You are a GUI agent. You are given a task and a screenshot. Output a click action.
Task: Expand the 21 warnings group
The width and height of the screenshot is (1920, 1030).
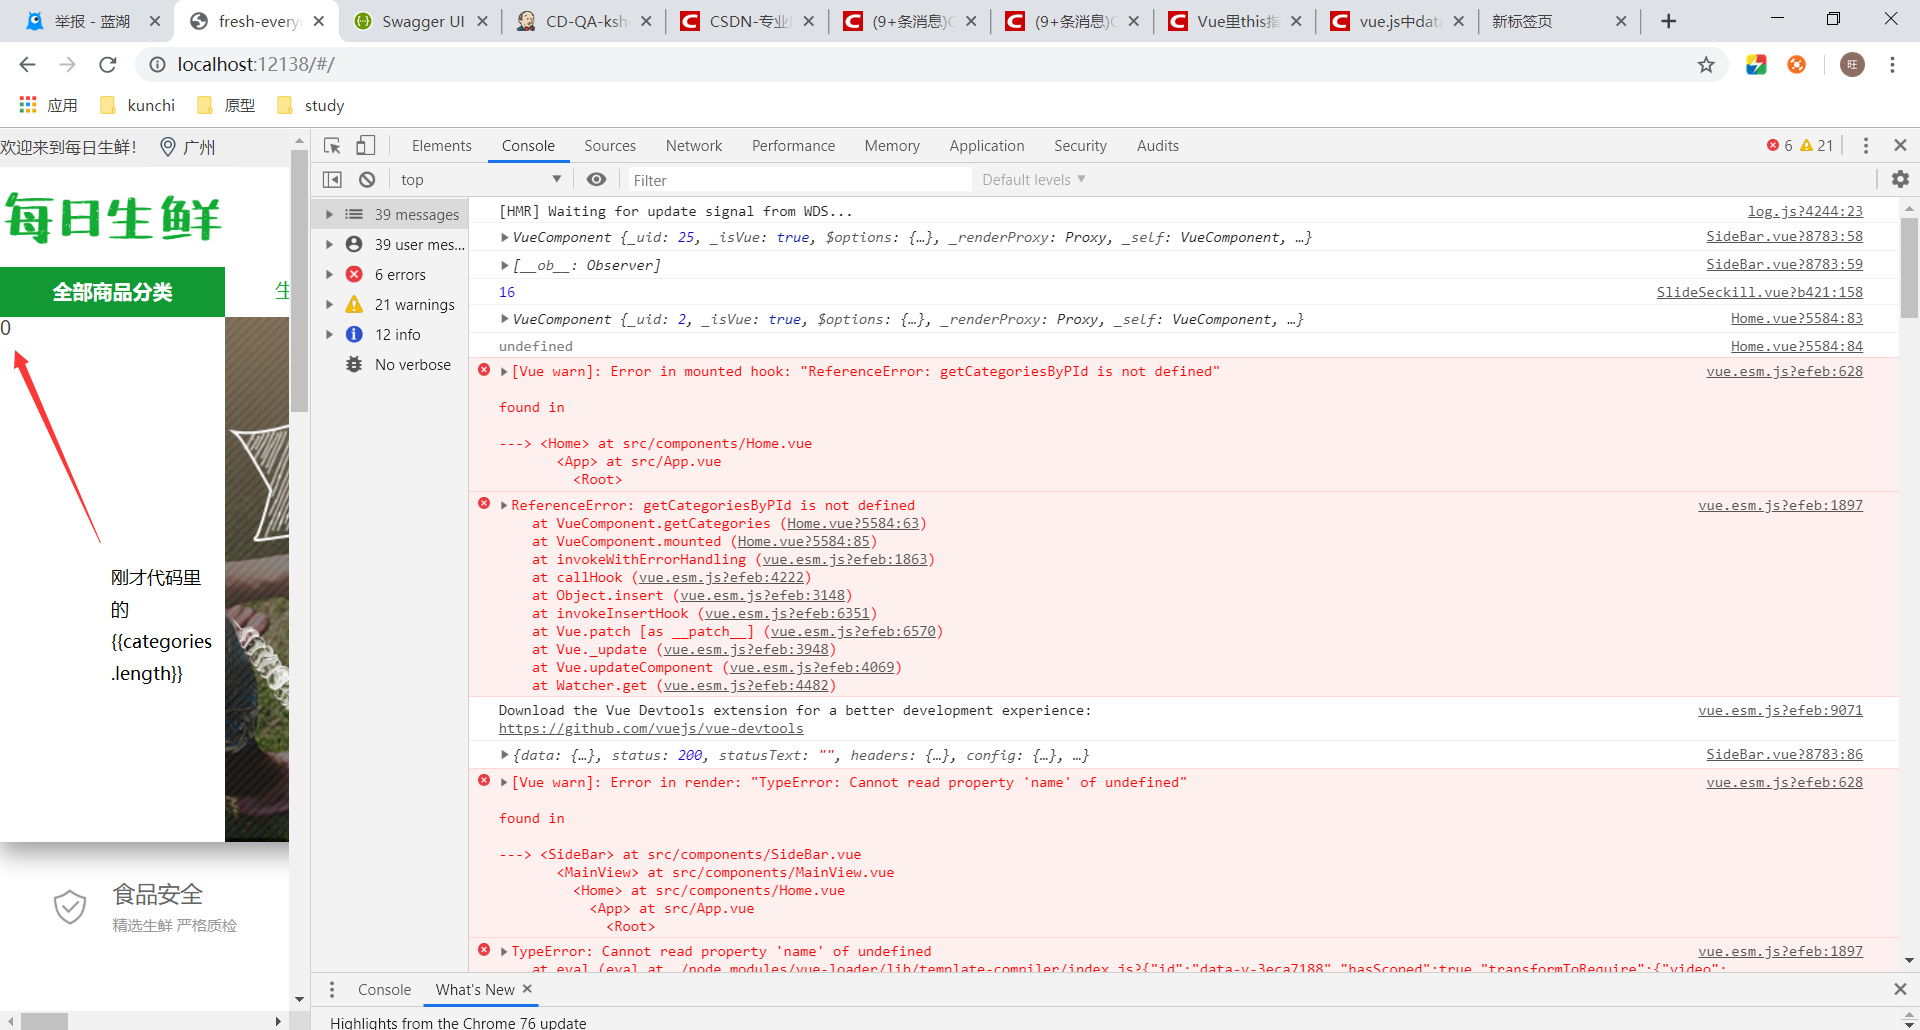coord(329,304)
